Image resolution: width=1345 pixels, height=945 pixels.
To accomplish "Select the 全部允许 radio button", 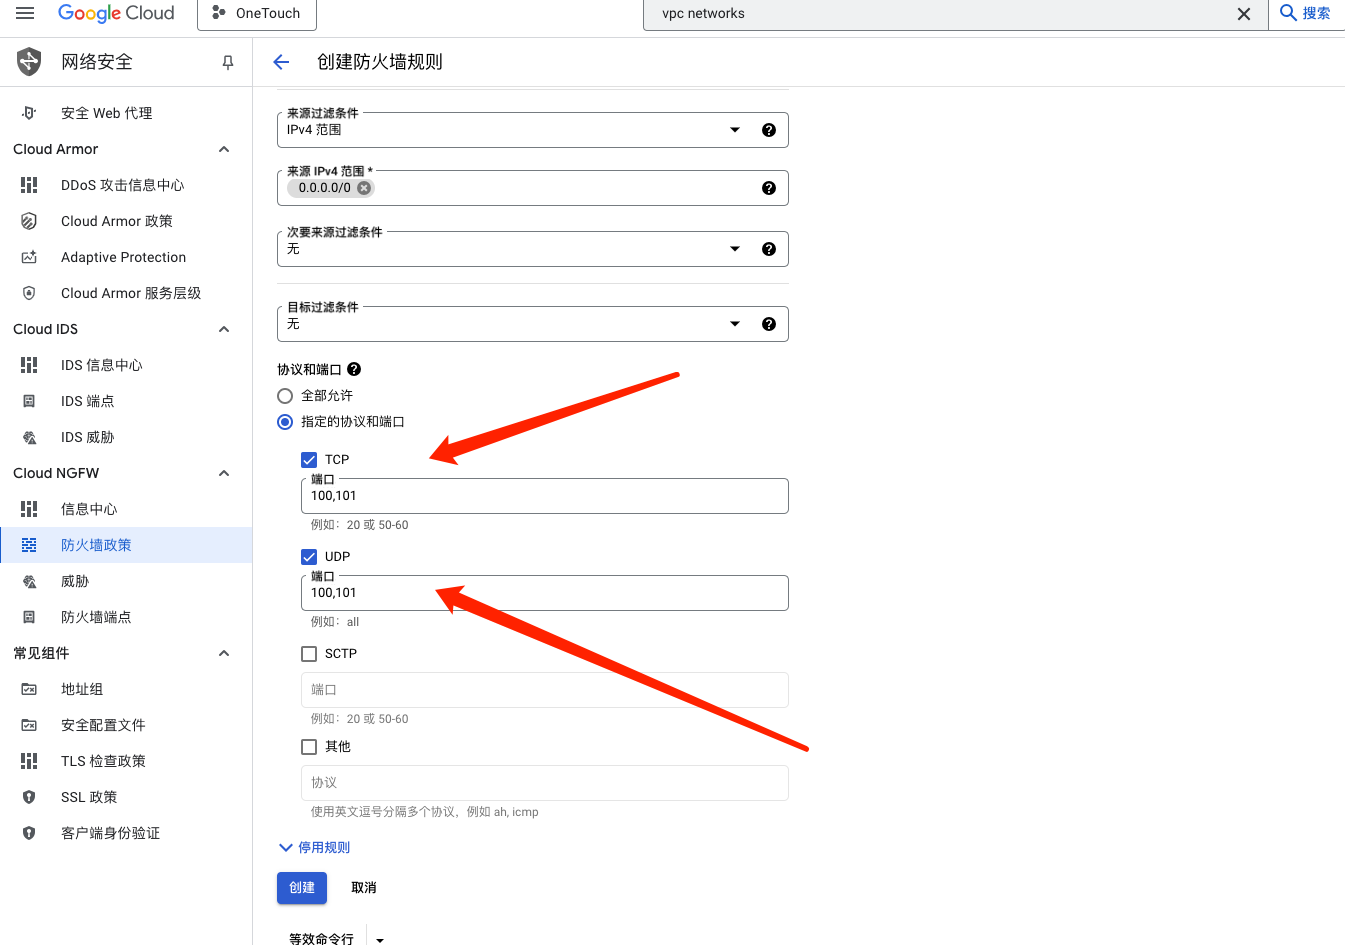I will point(285,396).
